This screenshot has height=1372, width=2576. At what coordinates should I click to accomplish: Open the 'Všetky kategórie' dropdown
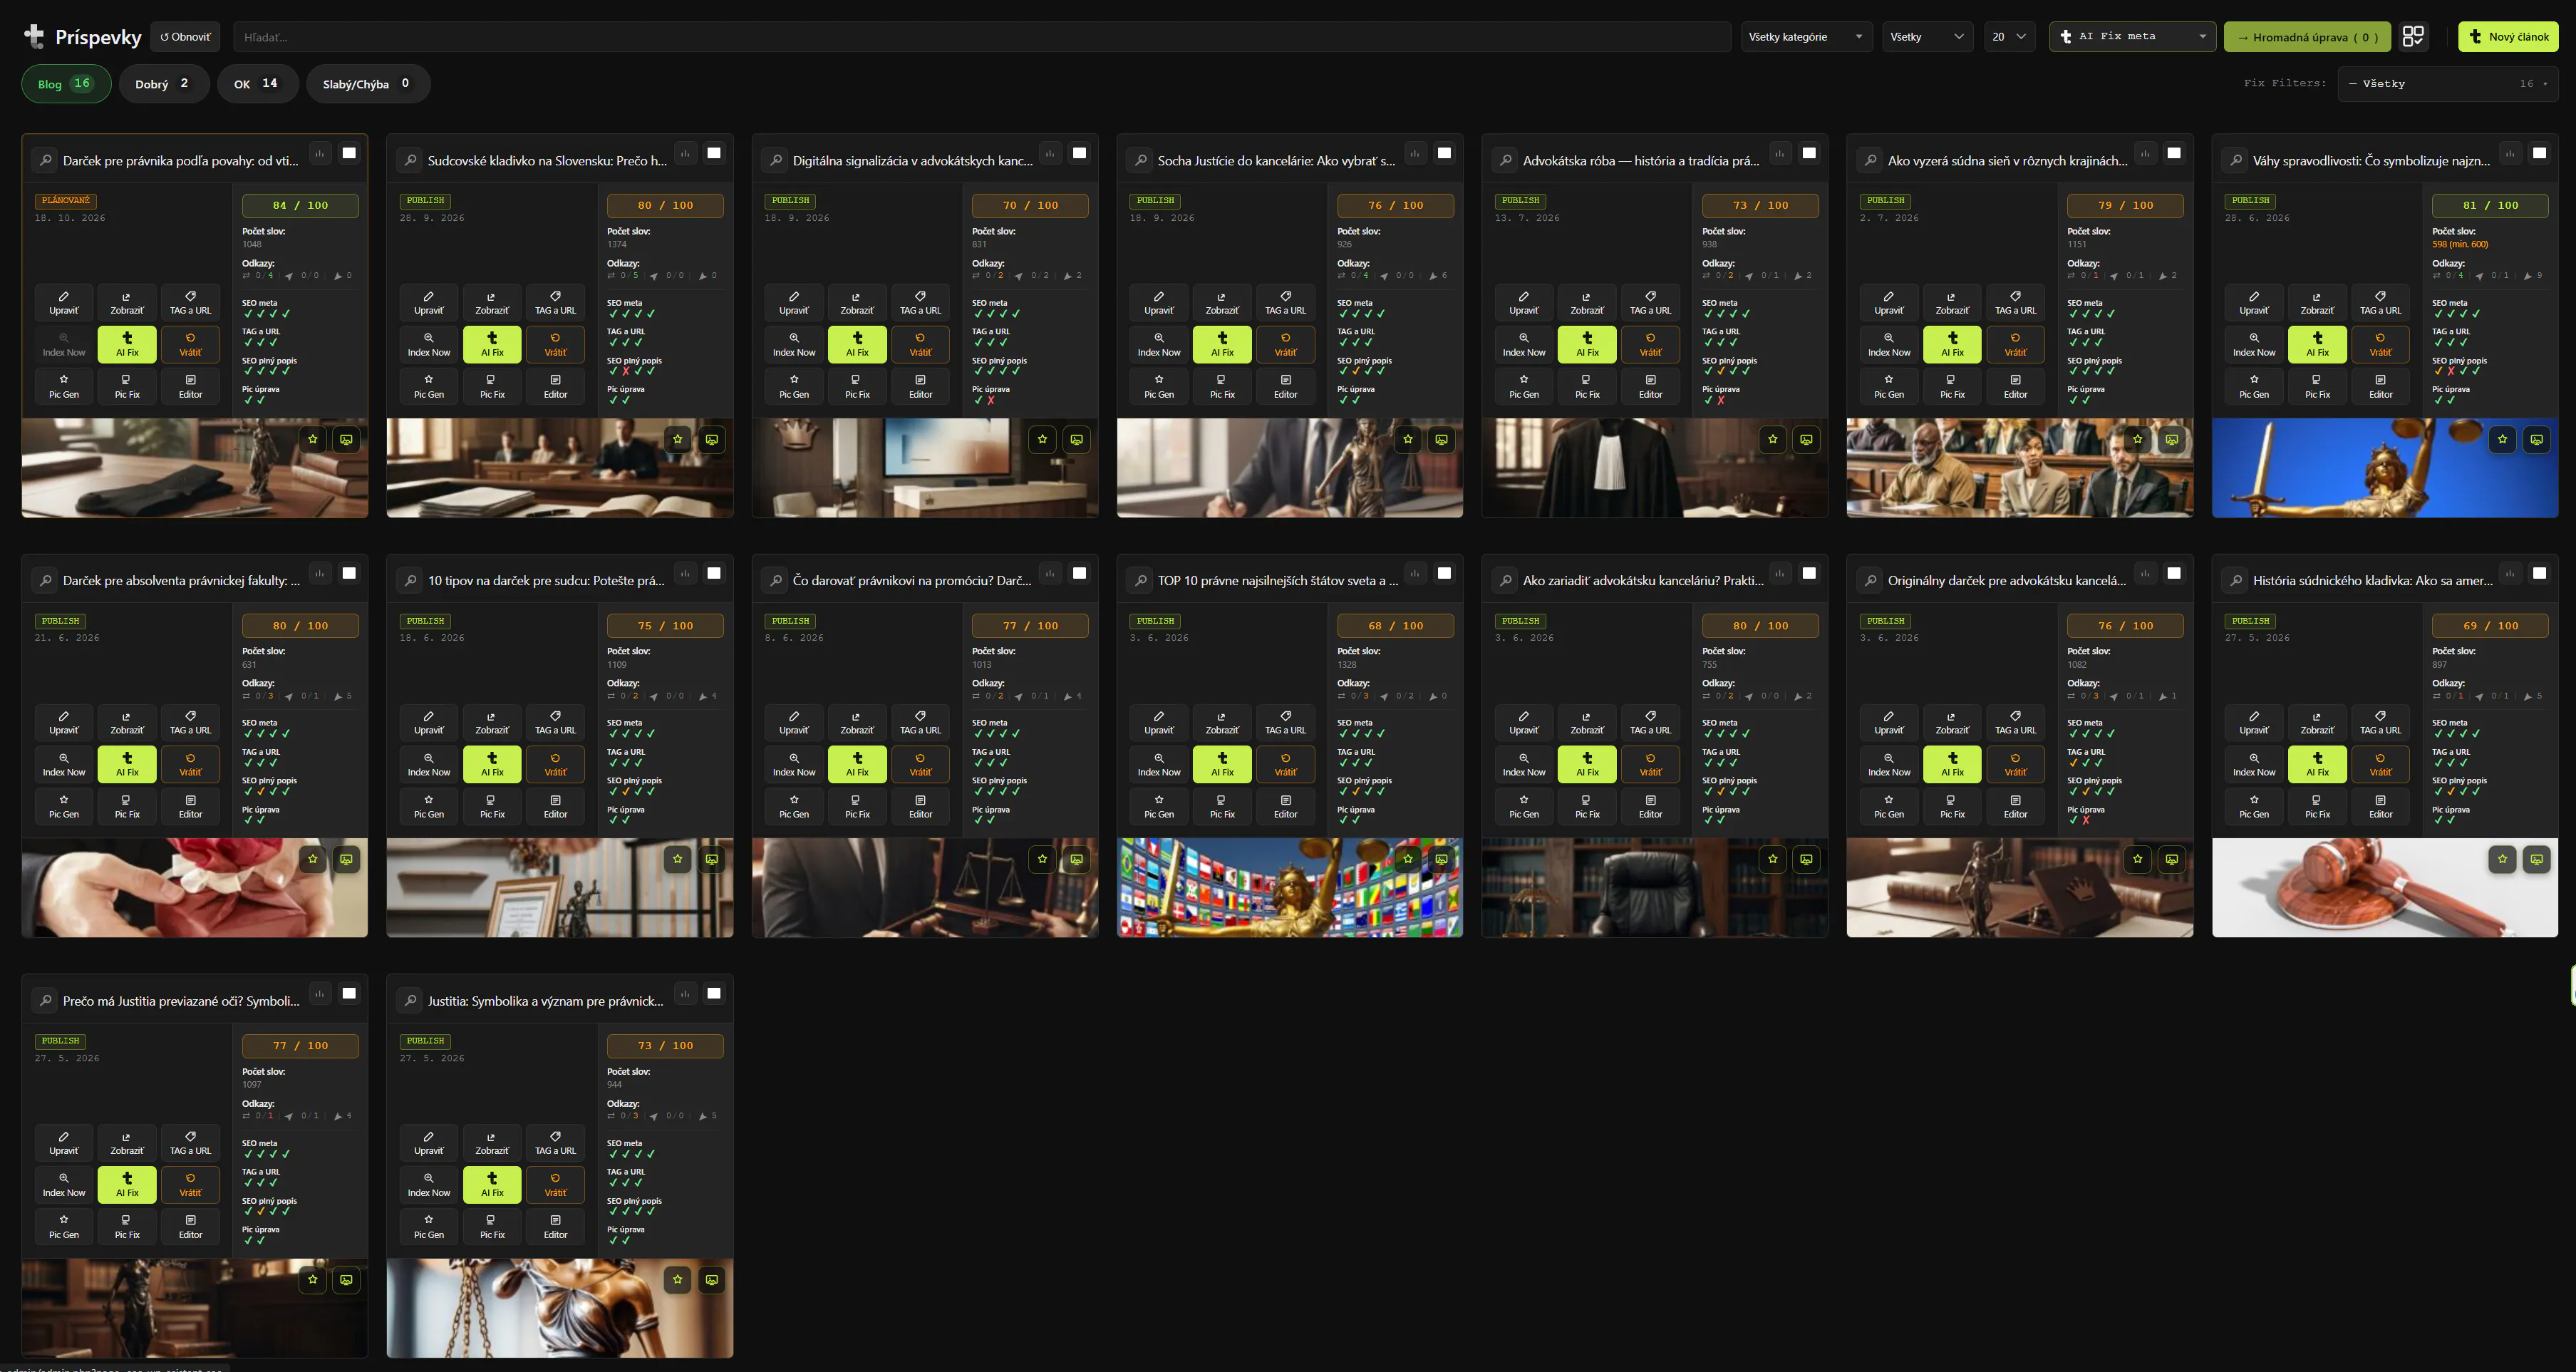[x=1806, y=37]
